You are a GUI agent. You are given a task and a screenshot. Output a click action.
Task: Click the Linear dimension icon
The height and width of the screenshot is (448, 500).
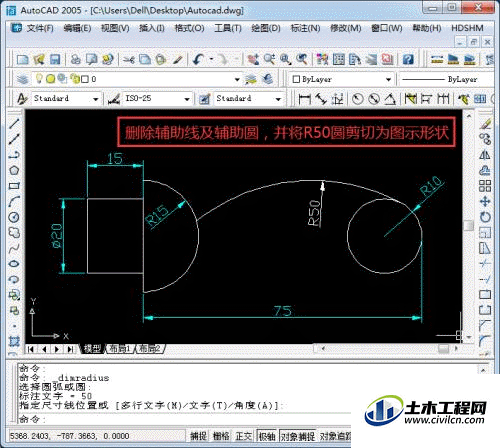click(304, 99)
